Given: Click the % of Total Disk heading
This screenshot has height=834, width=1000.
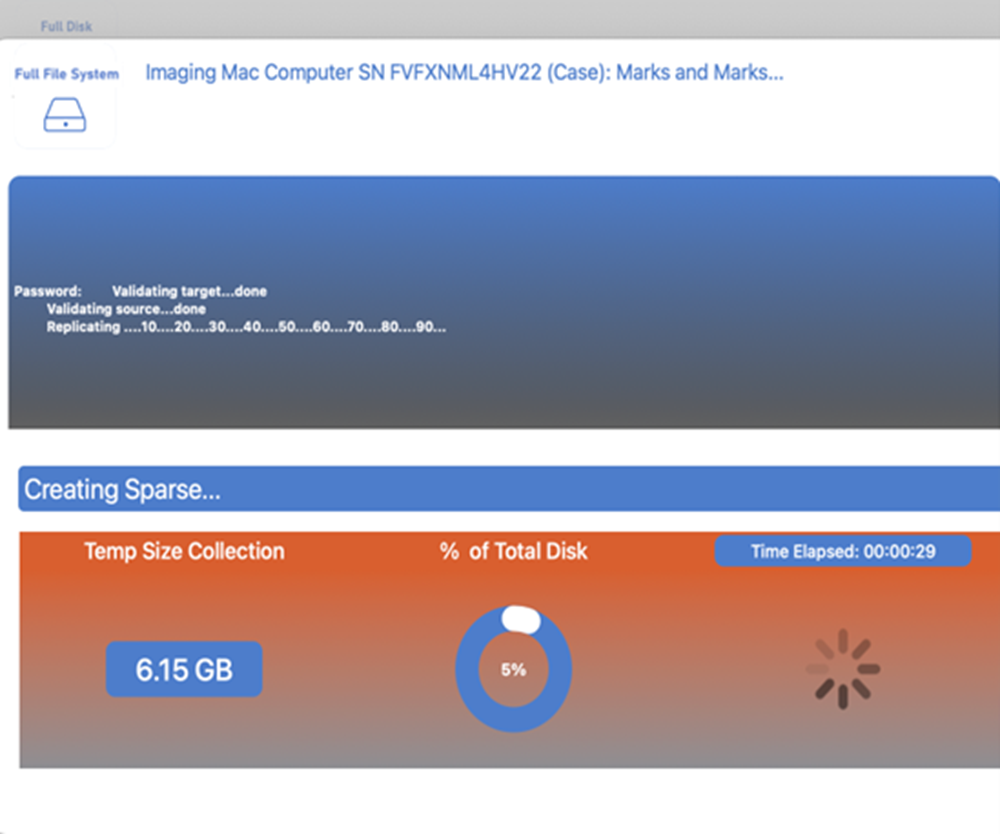Looking at the screenshot, I should pyautogui.click(x=513, y=551).
